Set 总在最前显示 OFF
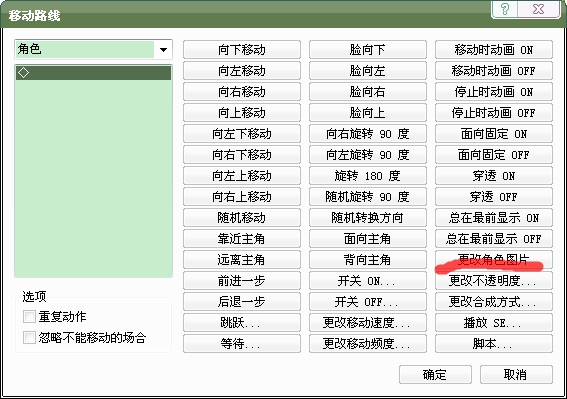The image size is (567, 399). [494, 238]
